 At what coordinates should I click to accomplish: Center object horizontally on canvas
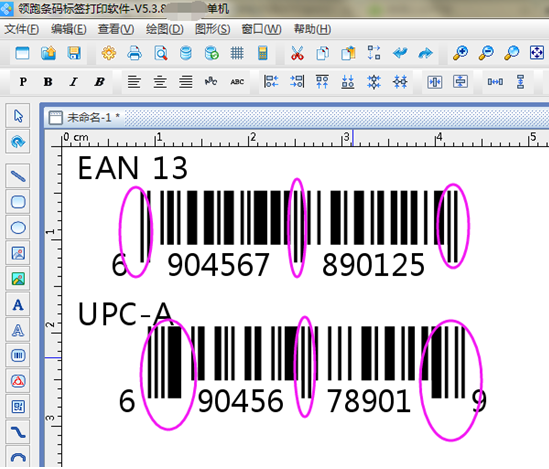[435, 82]
